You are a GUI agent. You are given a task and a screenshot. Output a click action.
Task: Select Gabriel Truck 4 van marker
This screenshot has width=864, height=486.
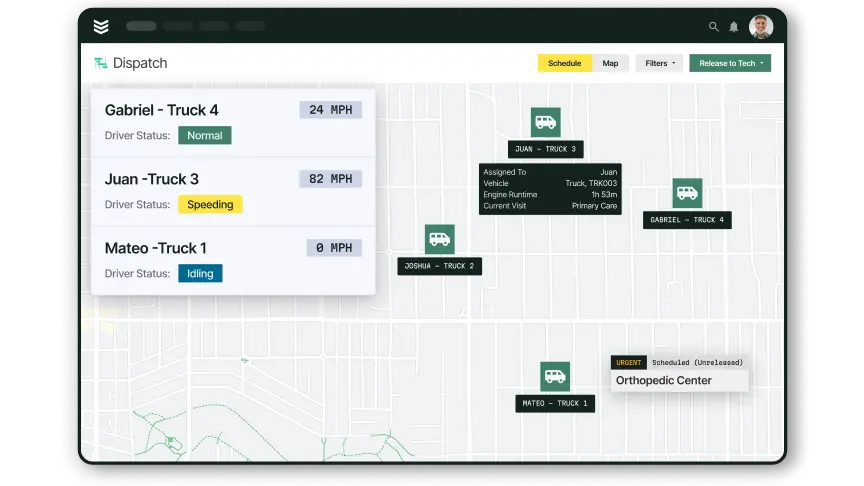[687, 193]
